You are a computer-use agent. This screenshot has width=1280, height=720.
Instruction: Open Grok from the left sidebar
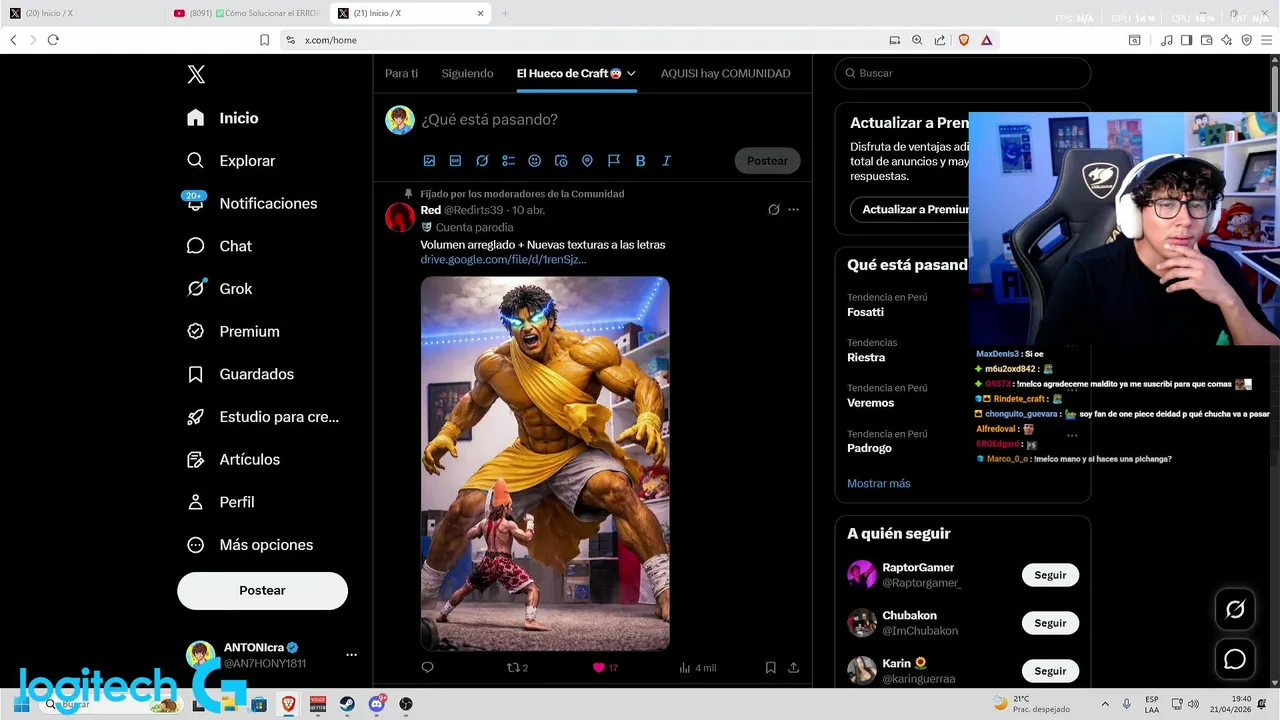click(220, 289)
